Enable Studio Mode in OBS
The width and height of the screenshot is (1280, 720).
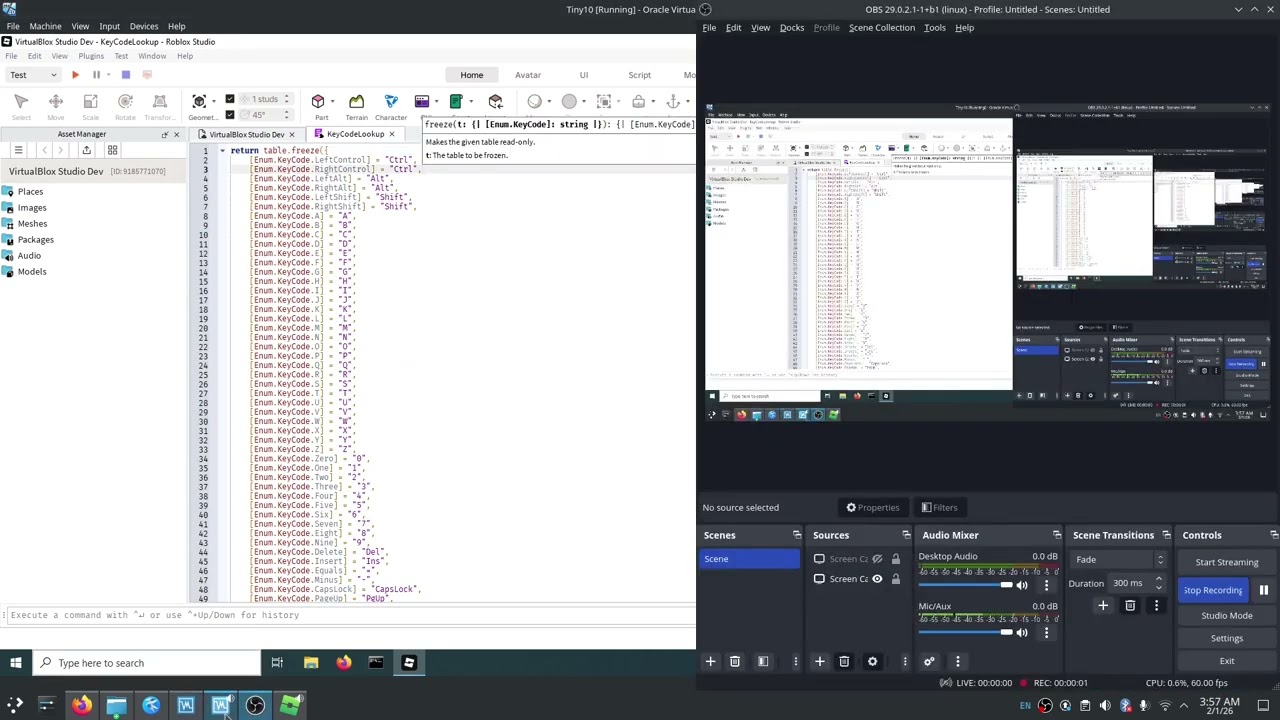tap(1227, 616)
